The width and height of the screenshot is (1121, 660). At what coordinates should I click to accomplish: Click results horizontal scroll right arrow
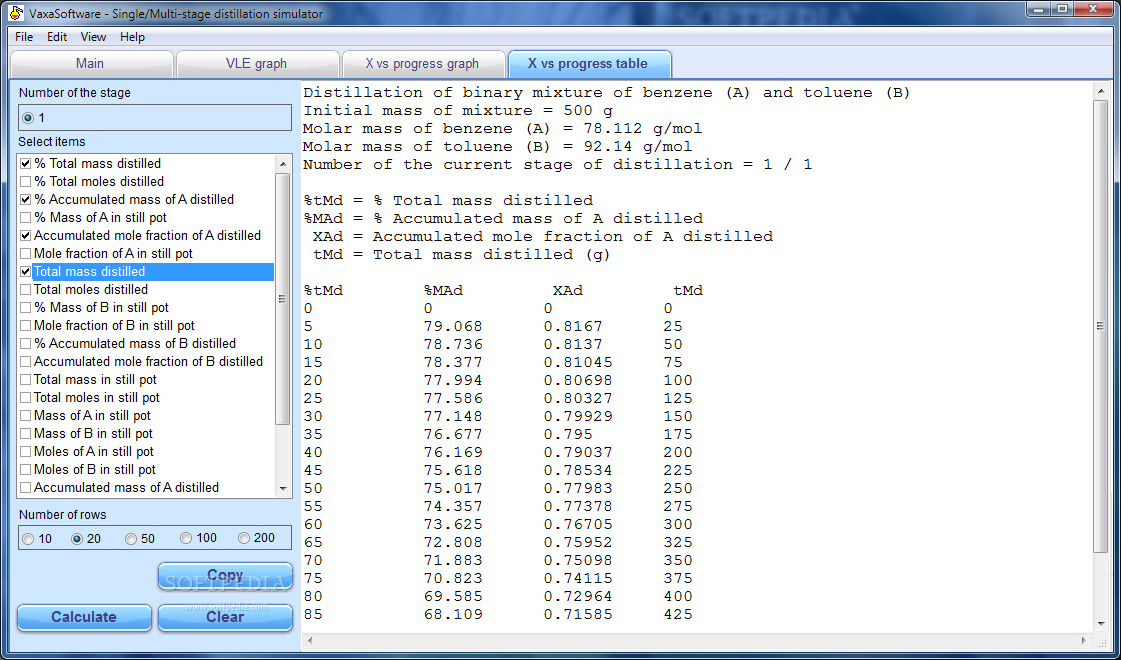point(1085,641)
